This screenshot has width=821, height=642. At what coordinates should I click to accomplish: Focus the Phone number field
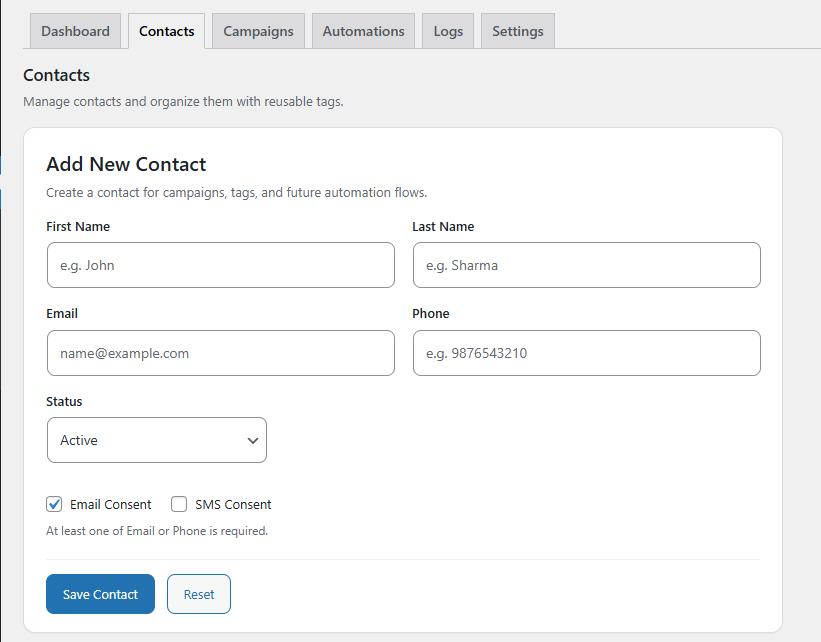[x=586, y=353]
